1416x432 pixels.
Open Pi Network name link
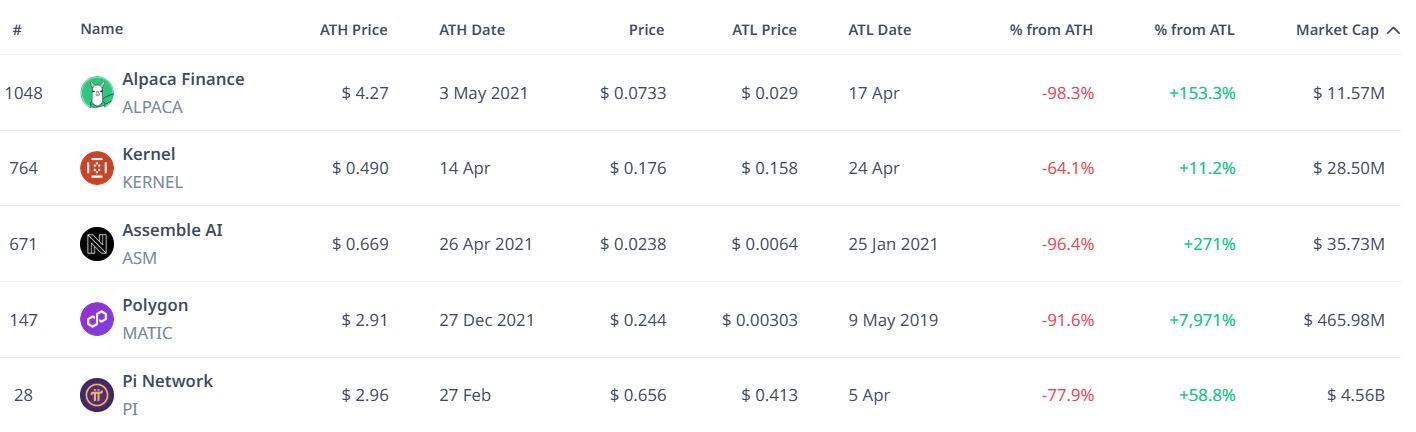167,381
